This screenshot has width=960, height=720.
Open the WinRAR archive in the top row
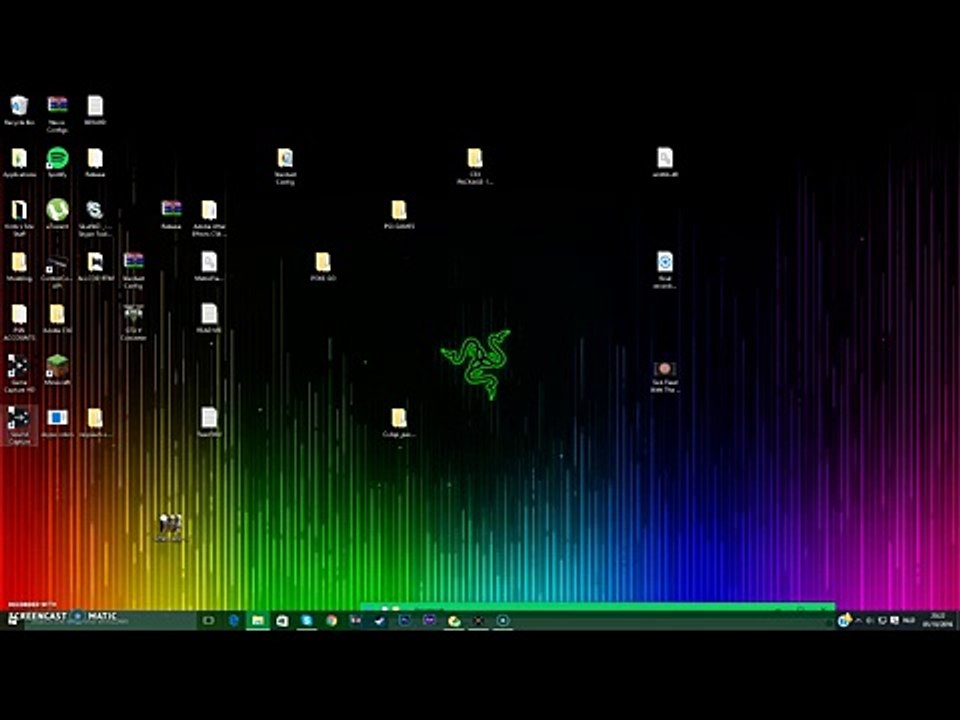point(57,114)
